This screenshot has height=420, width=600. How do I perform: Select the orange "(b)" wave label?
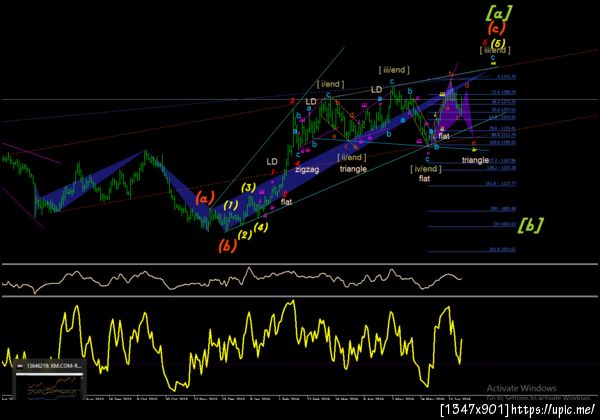click(228, 246)
